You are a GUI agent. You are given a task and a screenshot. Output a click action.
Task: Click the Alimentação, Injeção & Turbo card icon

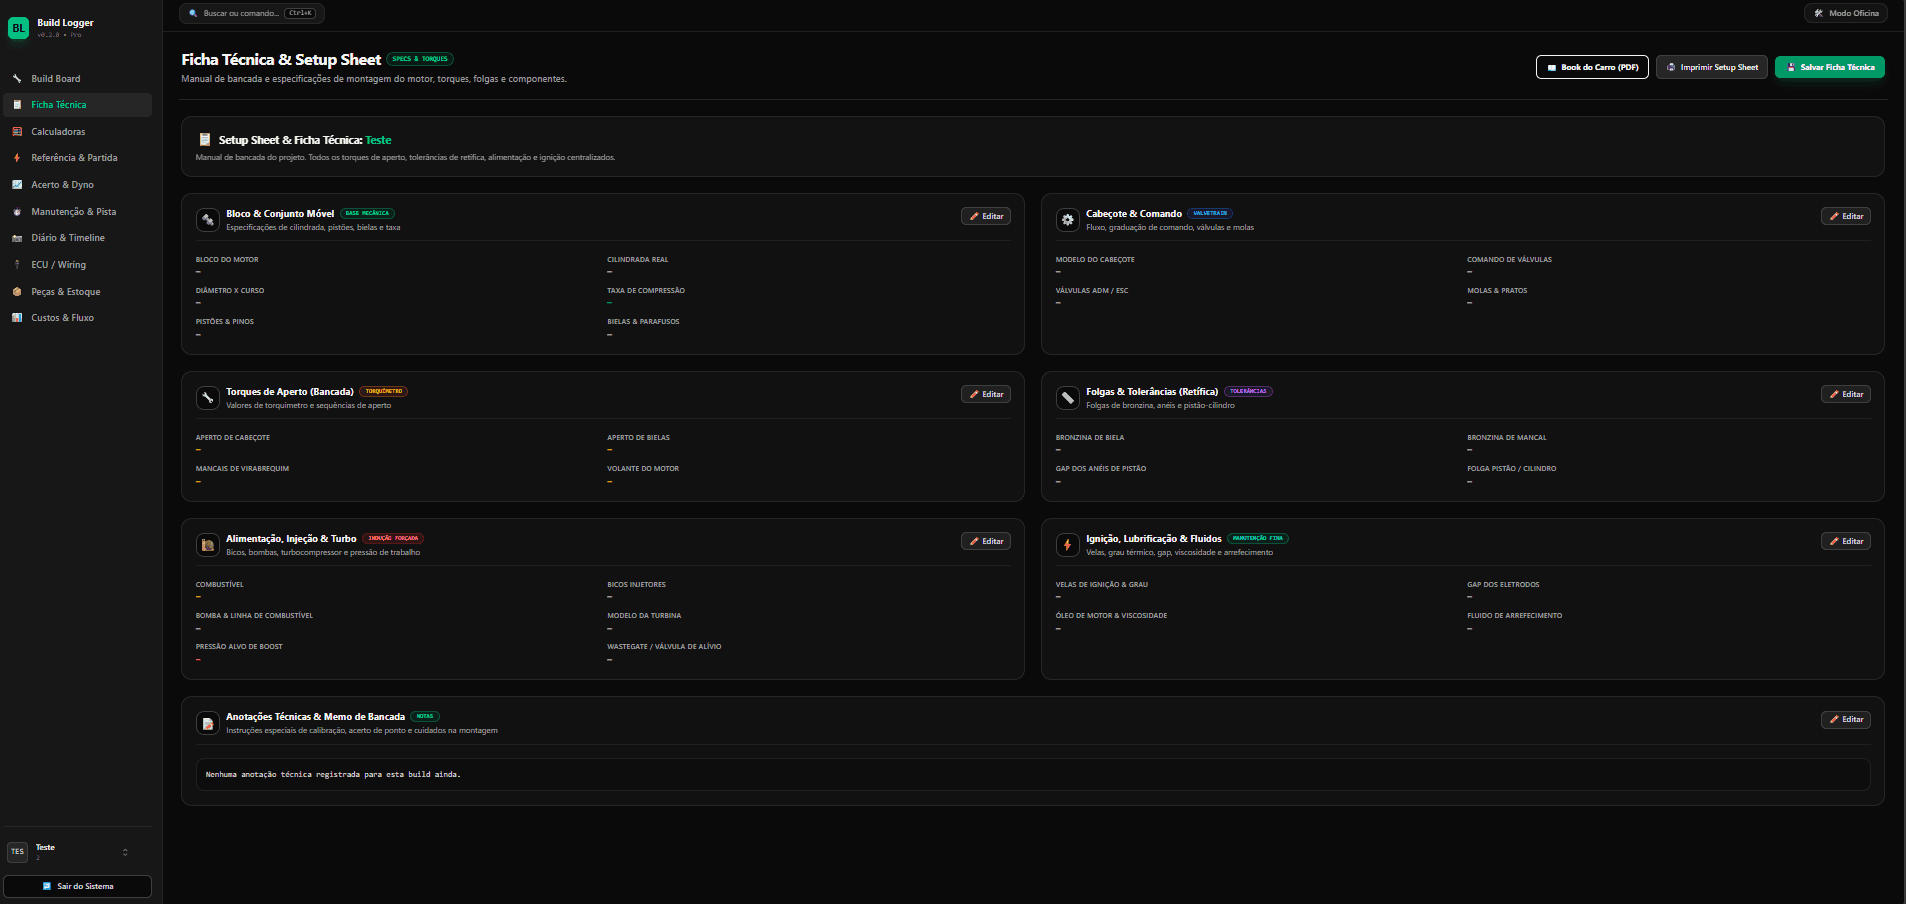pyautogui.click(x=208, y=545)
